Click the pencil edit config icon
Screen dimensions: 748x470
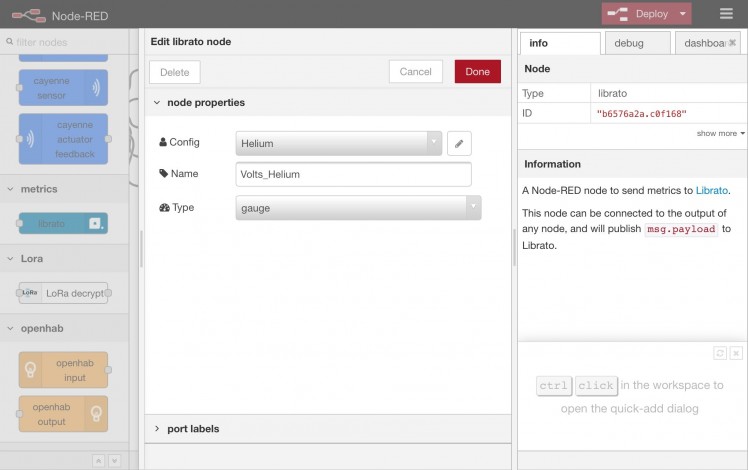pyautogui.click(x=459, y=143)
